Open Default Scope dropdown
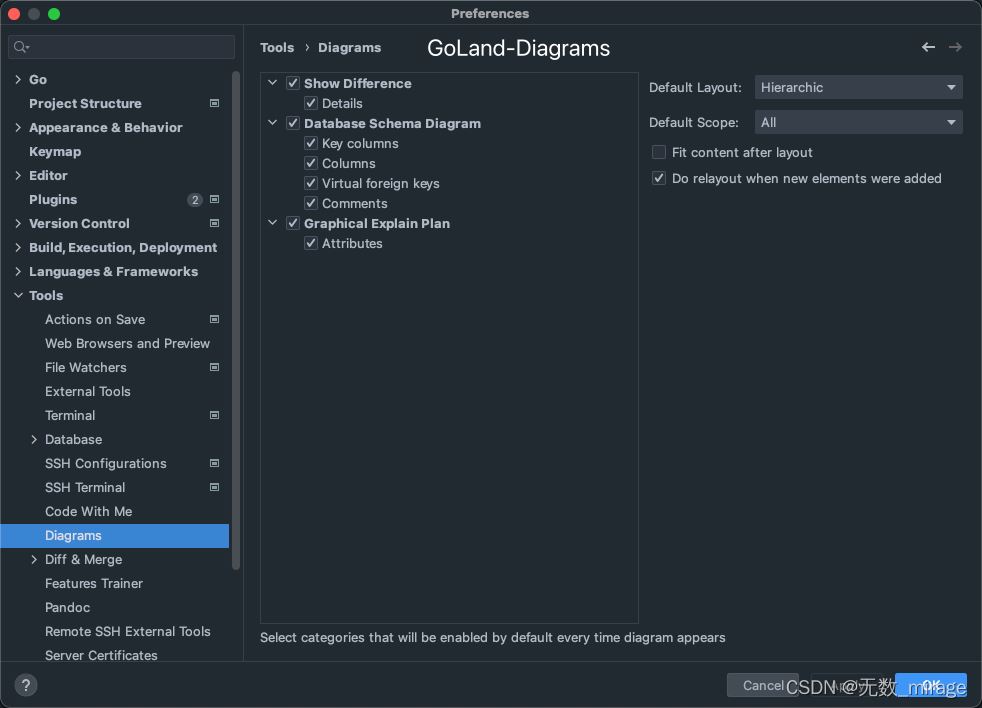982x708 pixels. coord(858,122)
